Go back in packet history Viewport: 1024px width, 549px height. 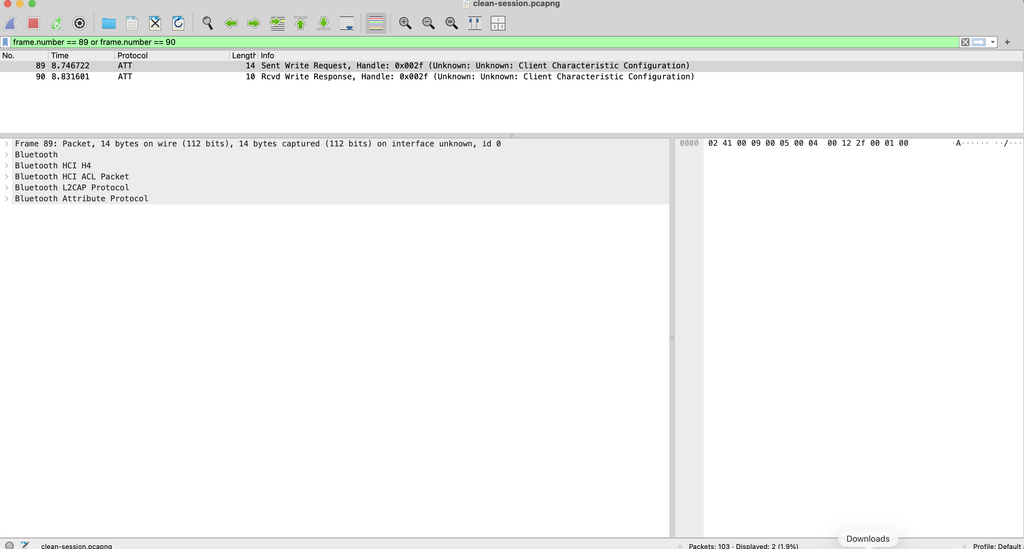coord(231,24)
